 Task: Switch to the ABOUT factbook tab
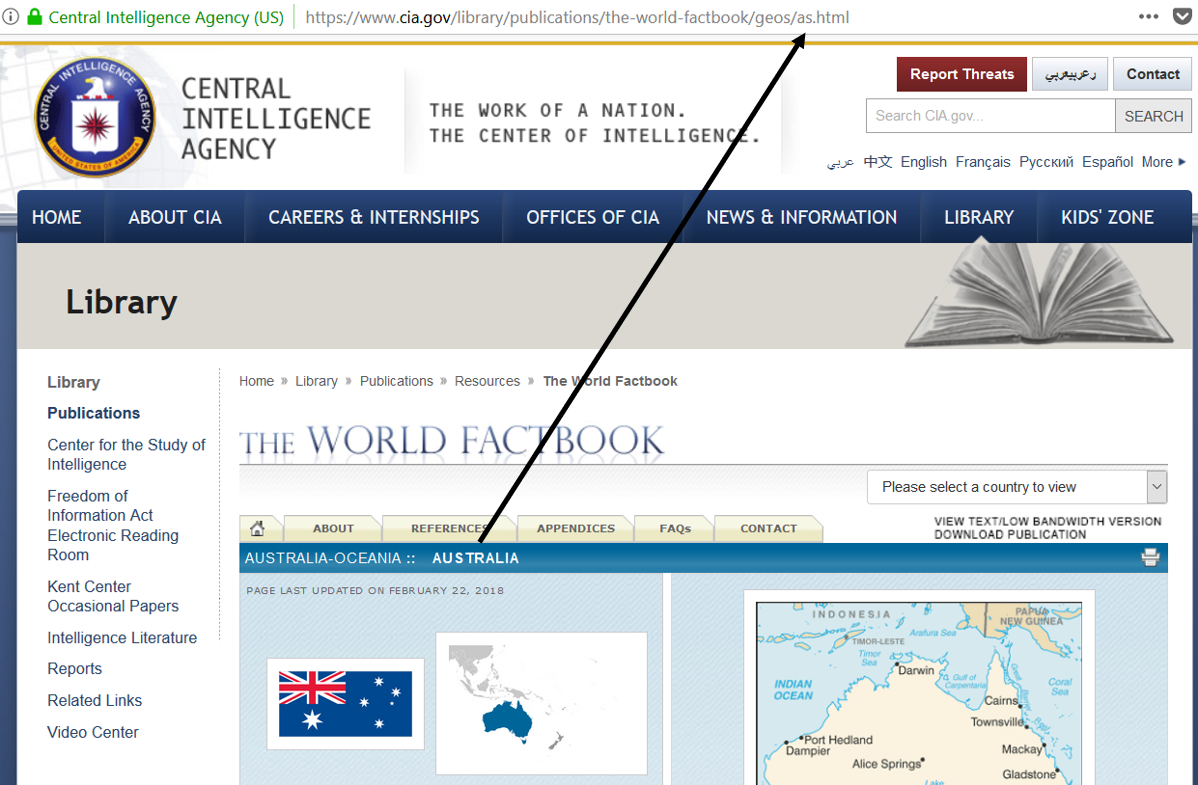333,528
